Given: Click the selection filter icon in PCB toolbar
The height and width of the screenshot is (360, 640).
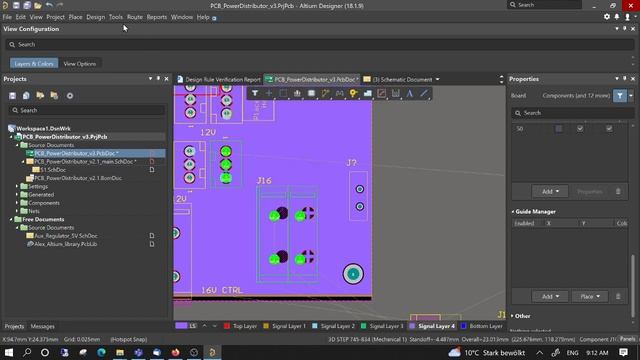Looking at the screenshot, I should click(x=255, y=93).
